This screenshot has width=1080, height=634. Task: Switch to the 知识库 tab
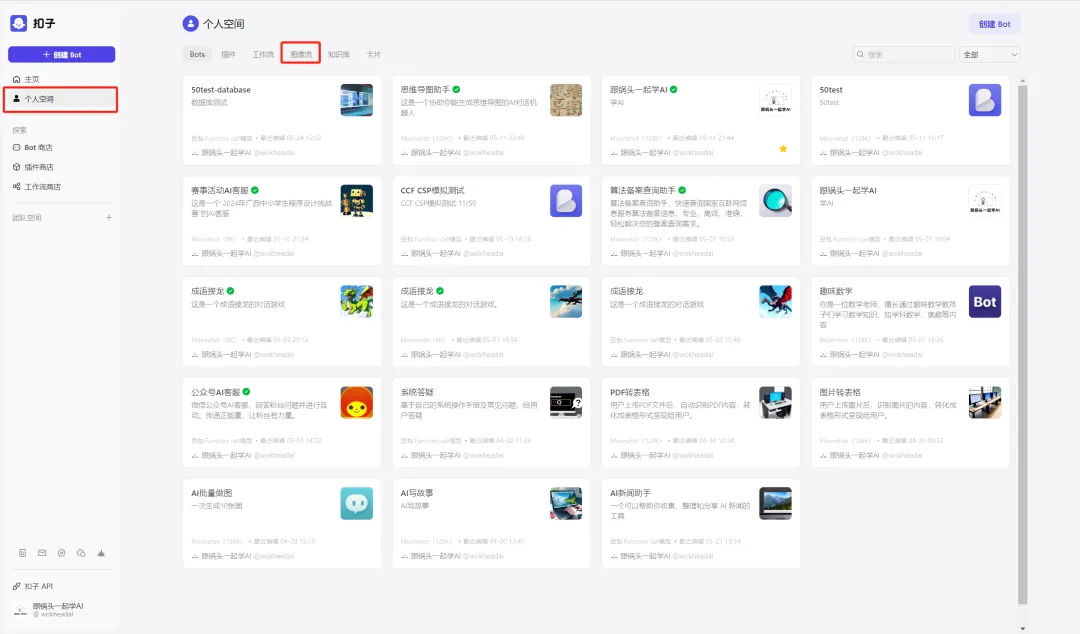click(x=339, y=54)
